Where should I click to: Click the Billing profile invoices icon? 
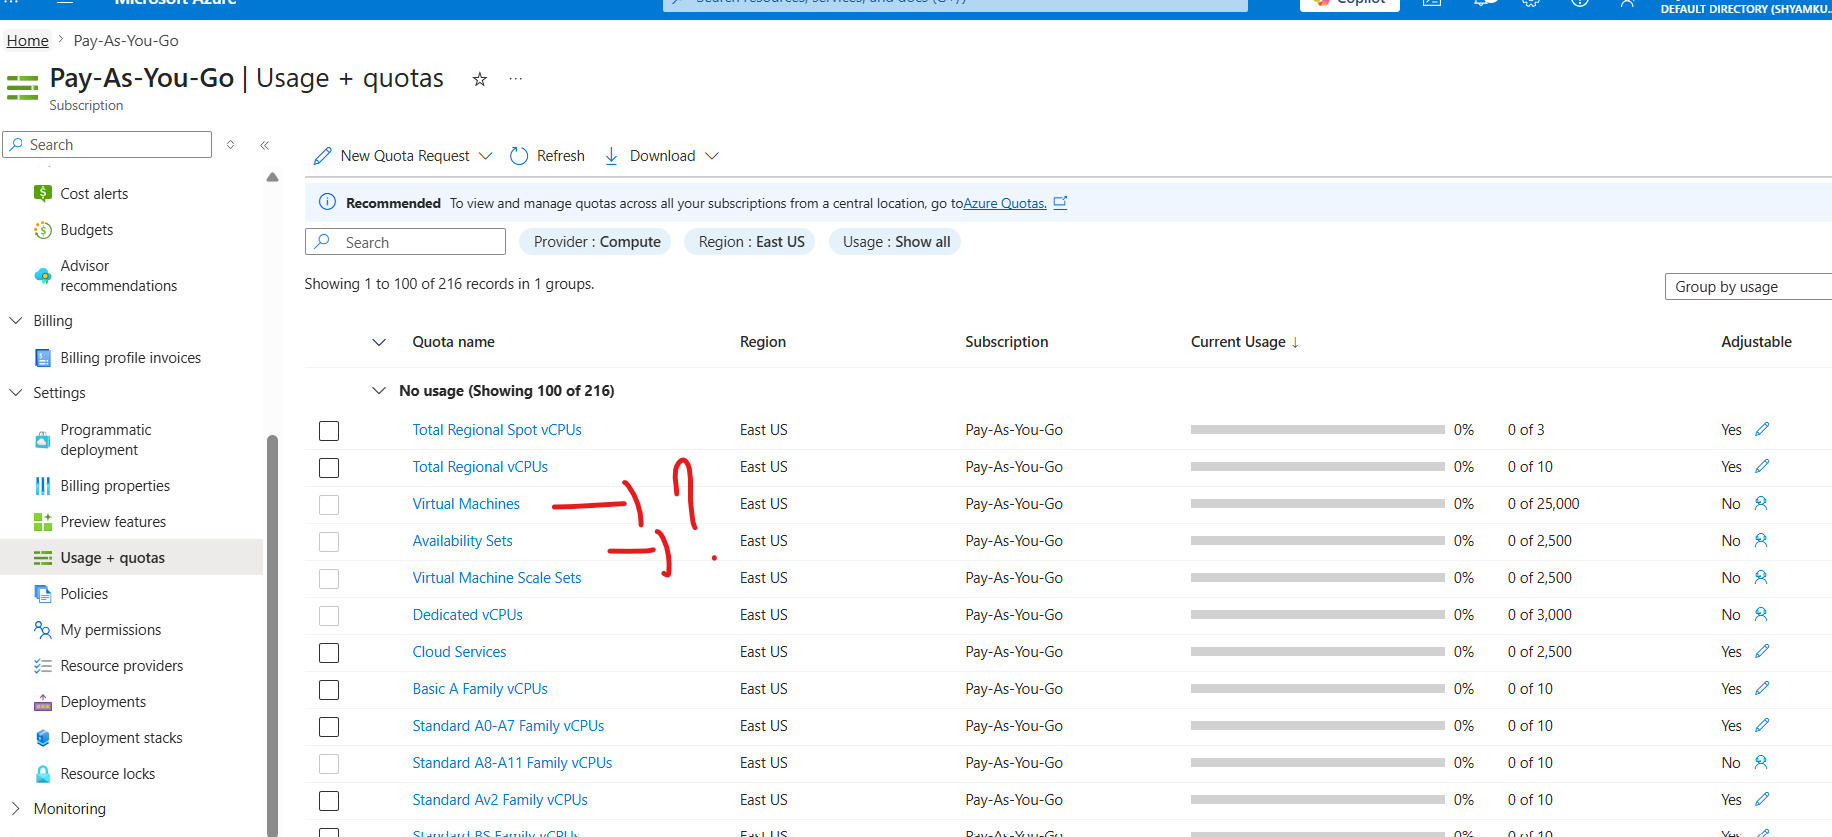tap(42, 358)
